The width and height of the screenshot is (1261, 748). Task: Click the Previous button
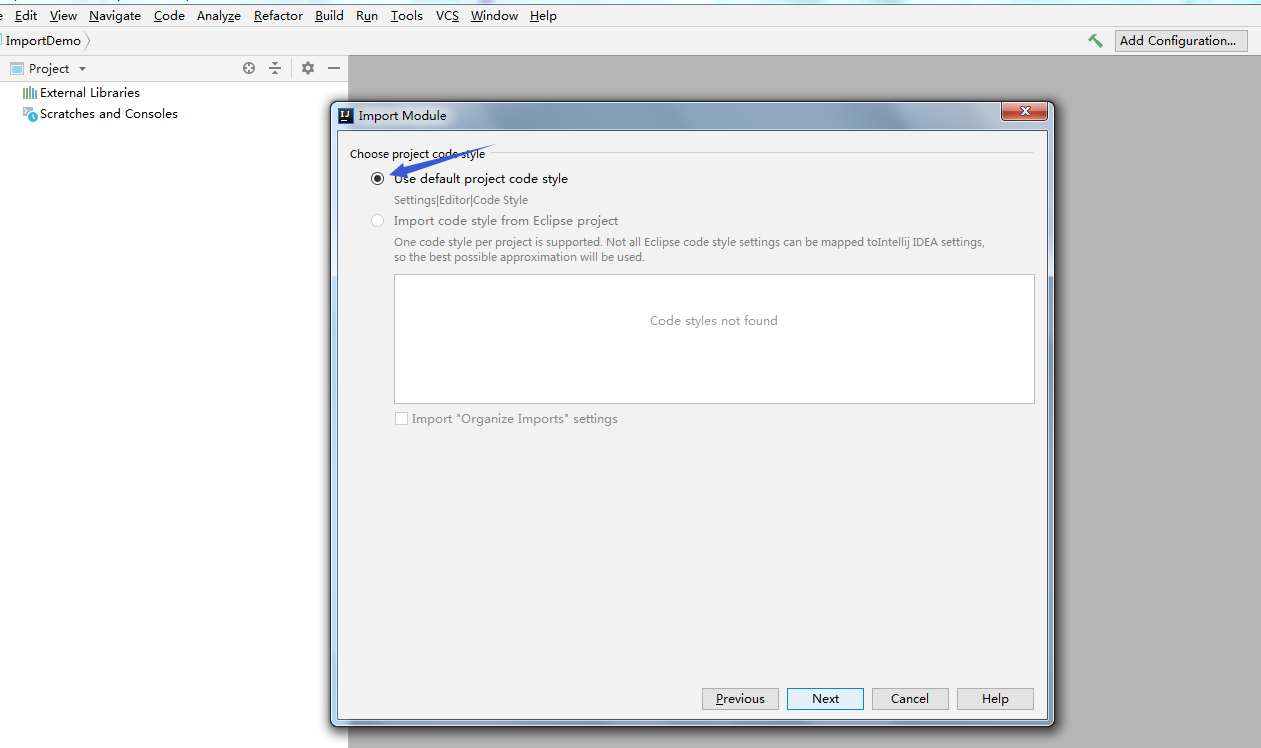click(740, 699)
